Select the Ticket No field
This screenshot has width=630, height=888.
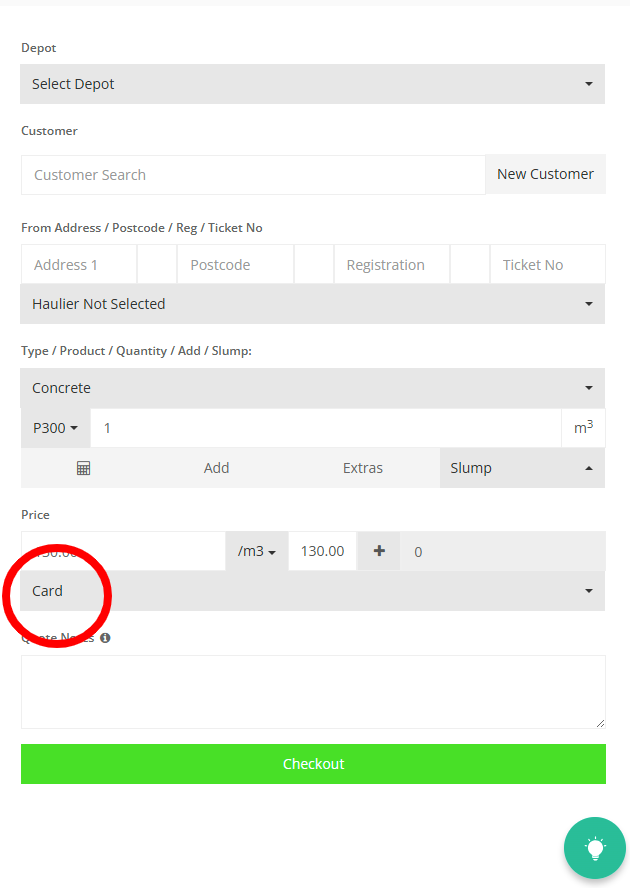pos(547,265)
